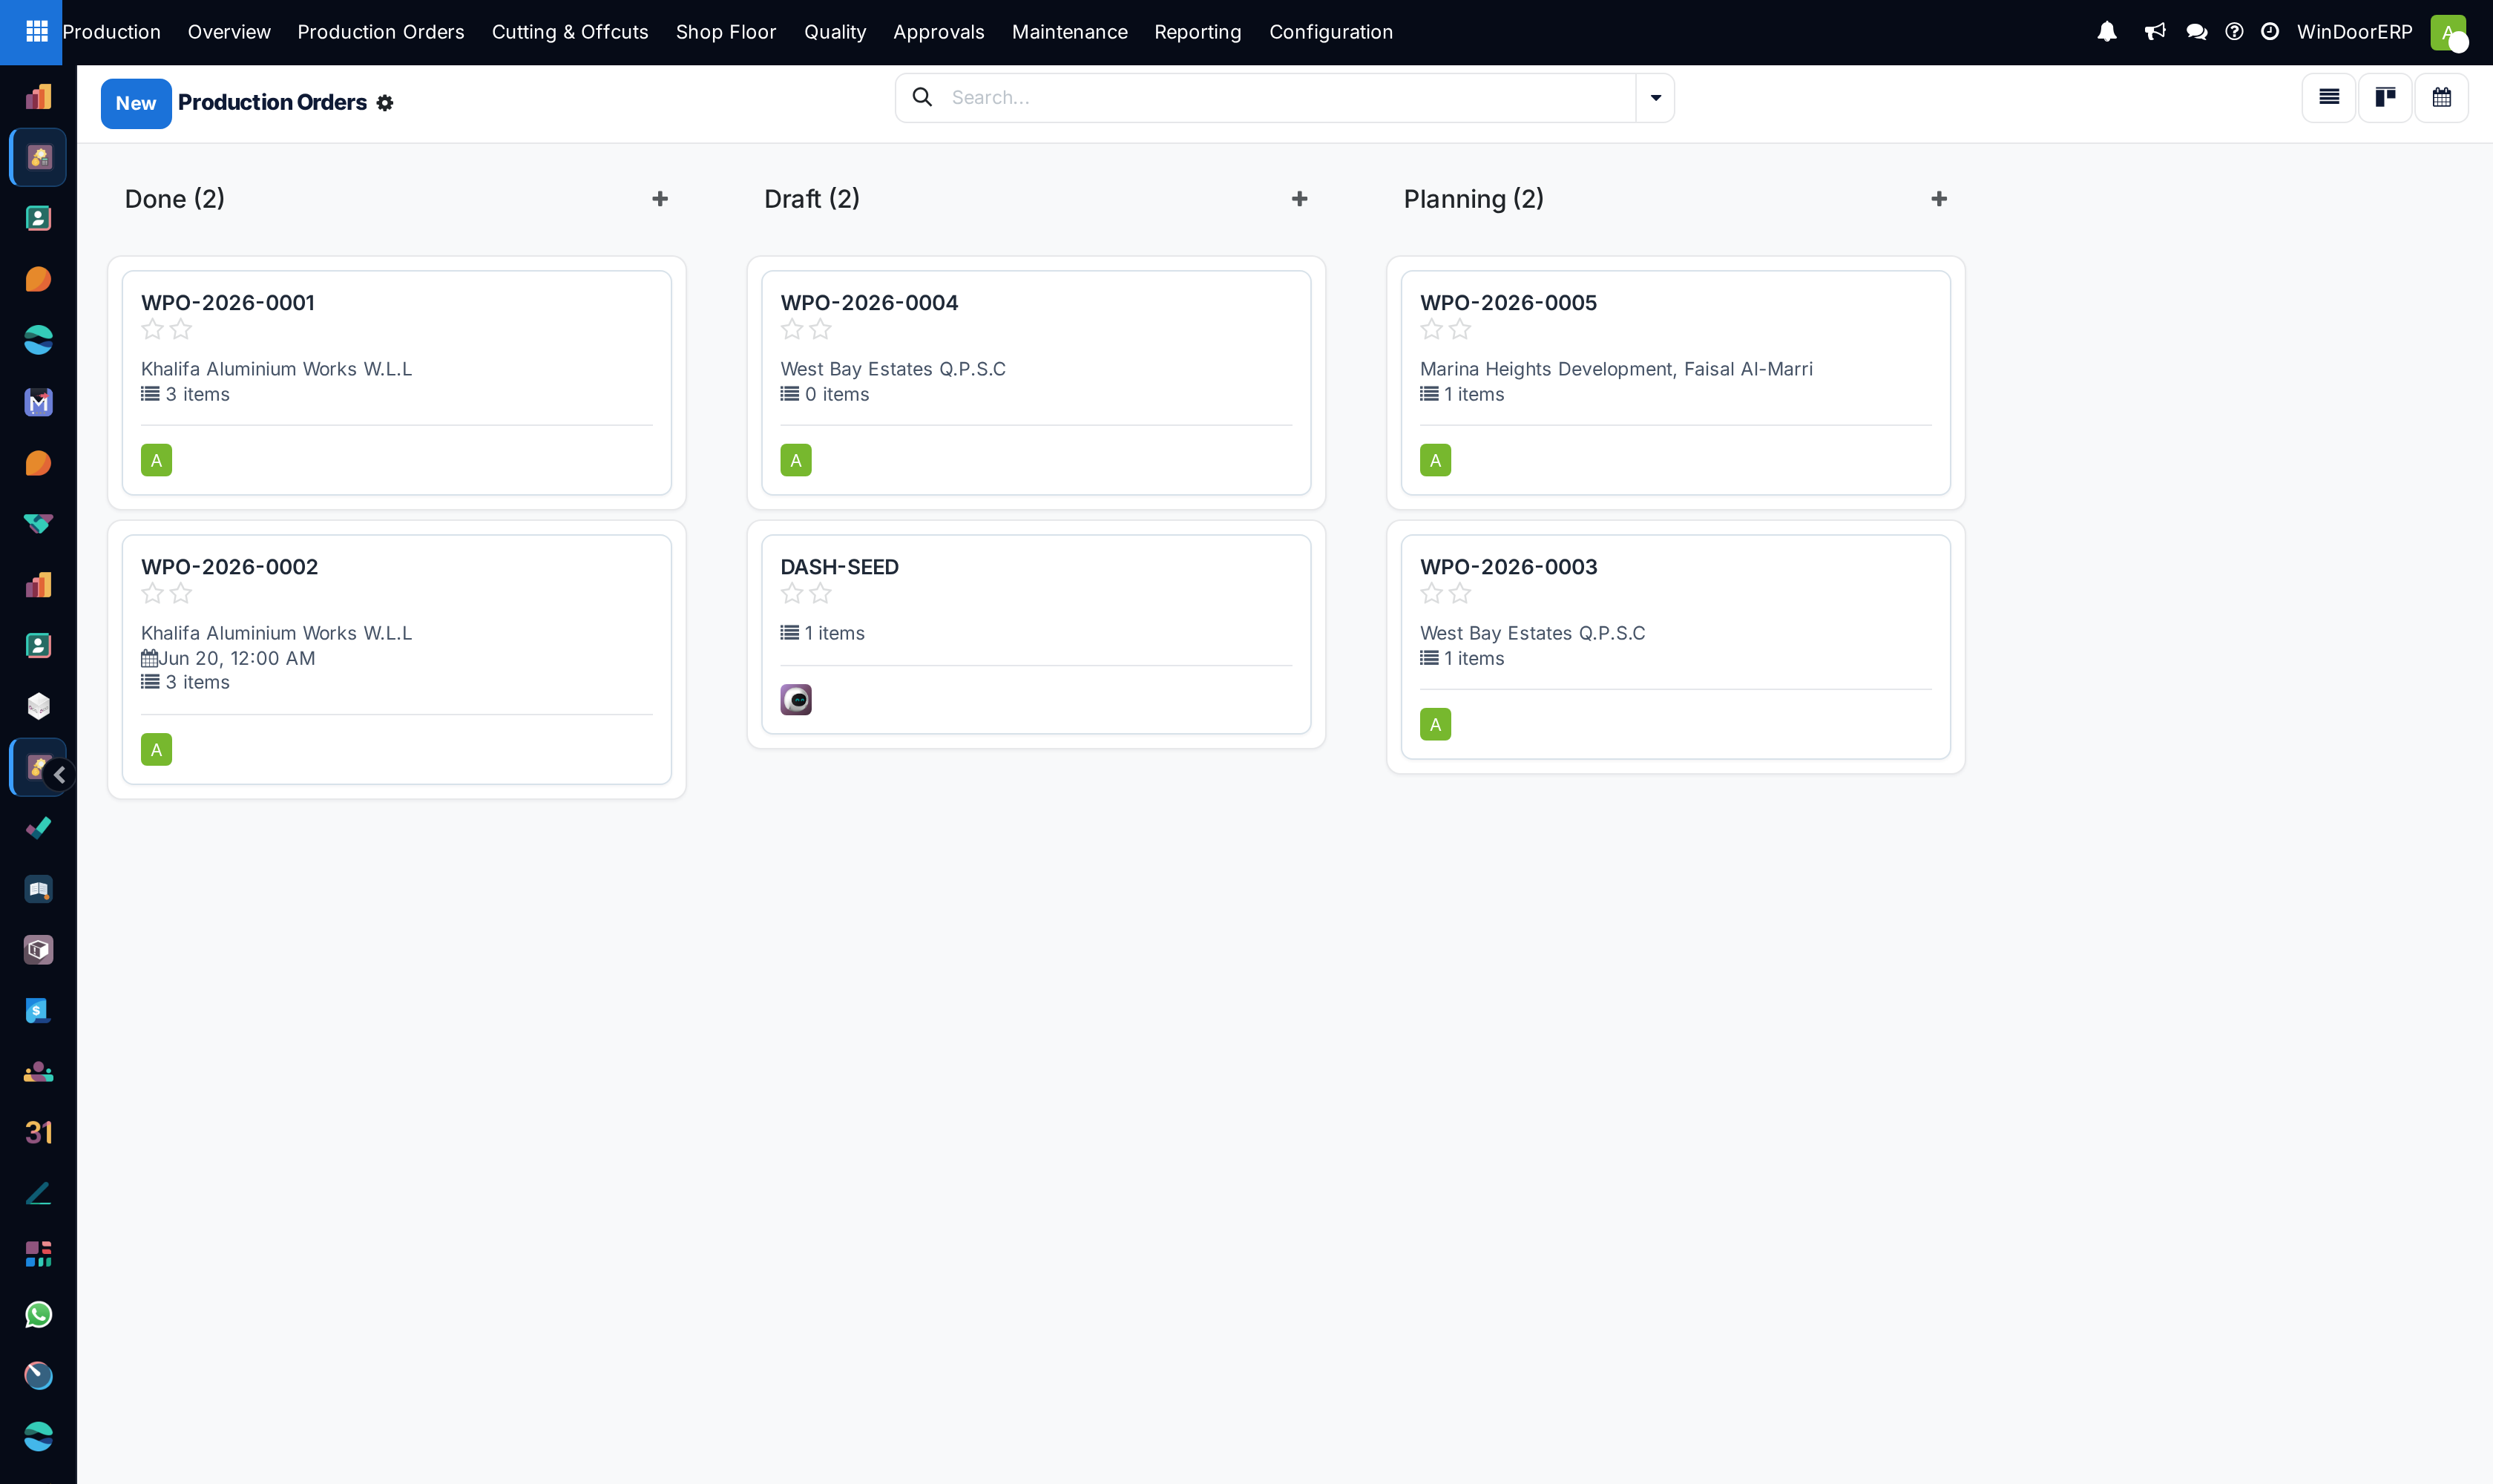Collapse the sidebar with the chevron button

tap(59, 775)
